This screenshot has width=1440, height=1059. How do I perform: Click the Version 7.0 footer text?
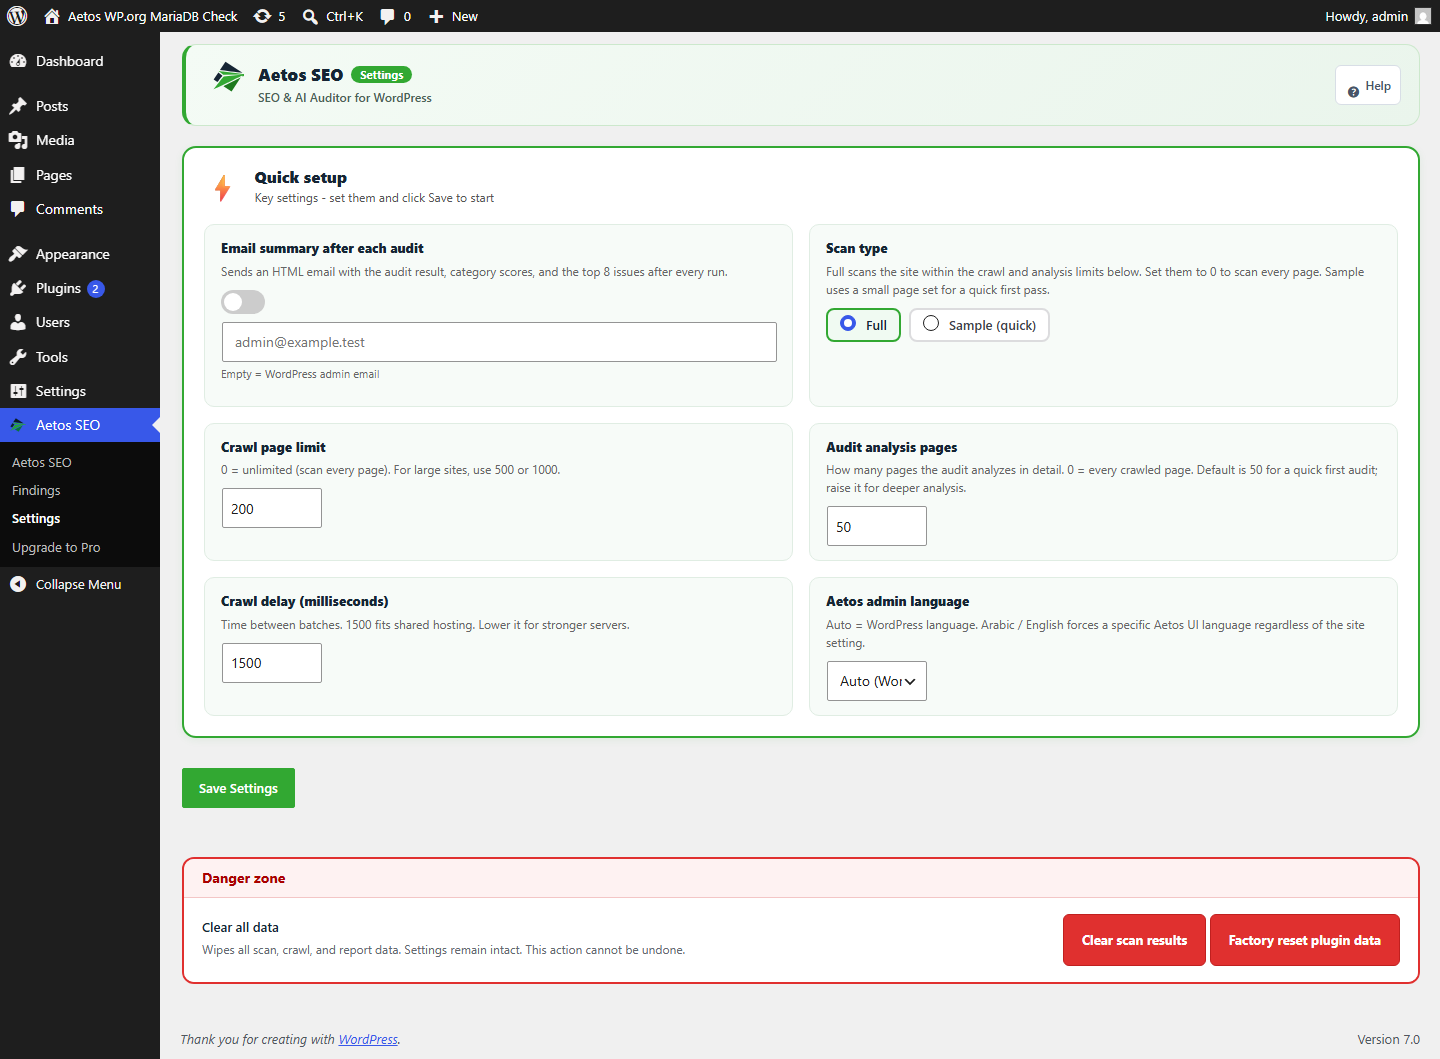click(1388, 1039)
